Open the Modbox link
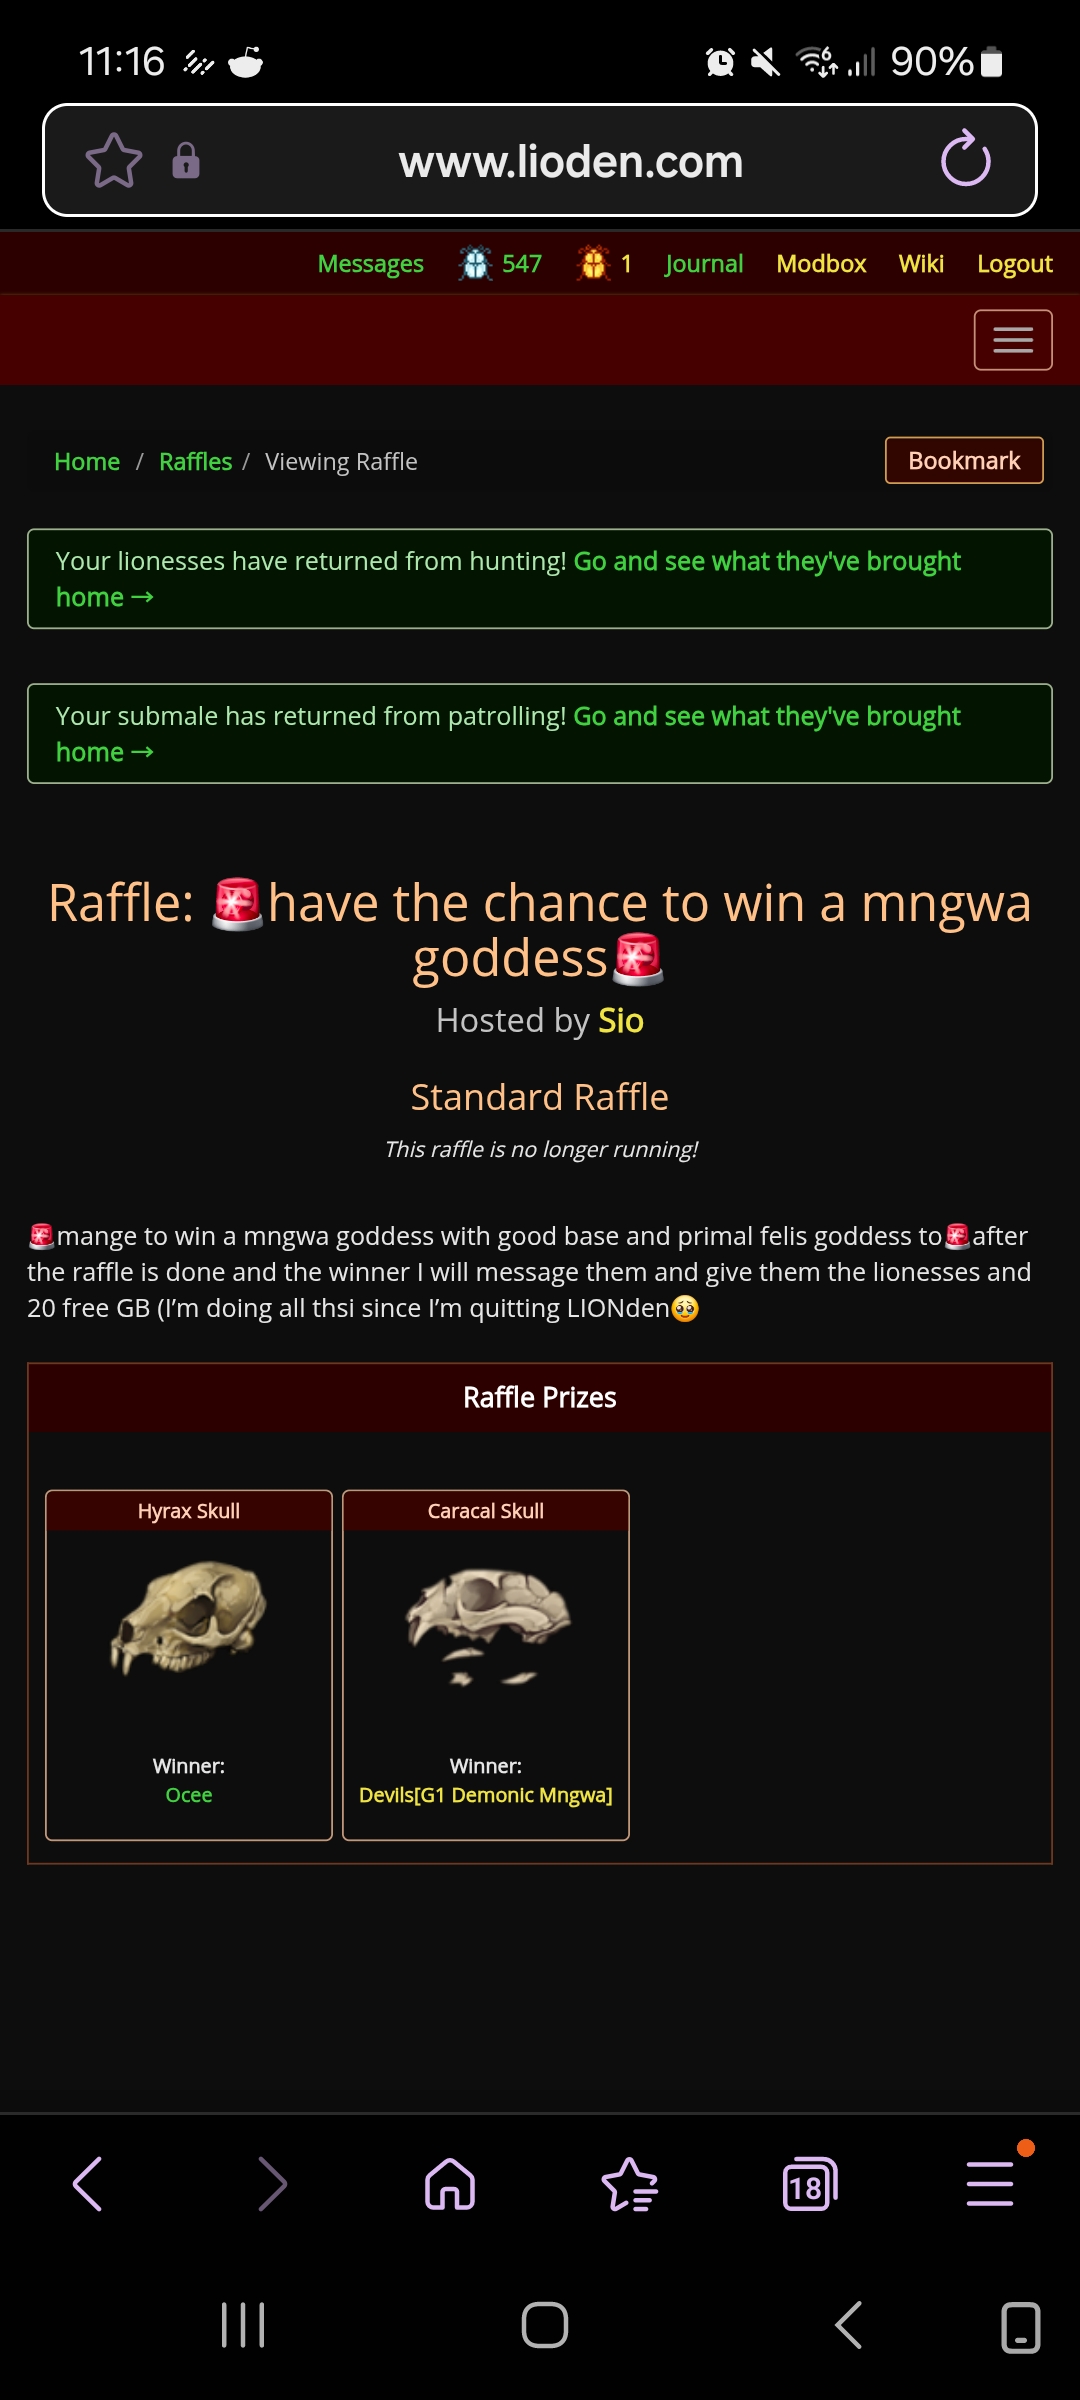The image size is (1080, 2400). pyautogui.click(x=821, y=264)
